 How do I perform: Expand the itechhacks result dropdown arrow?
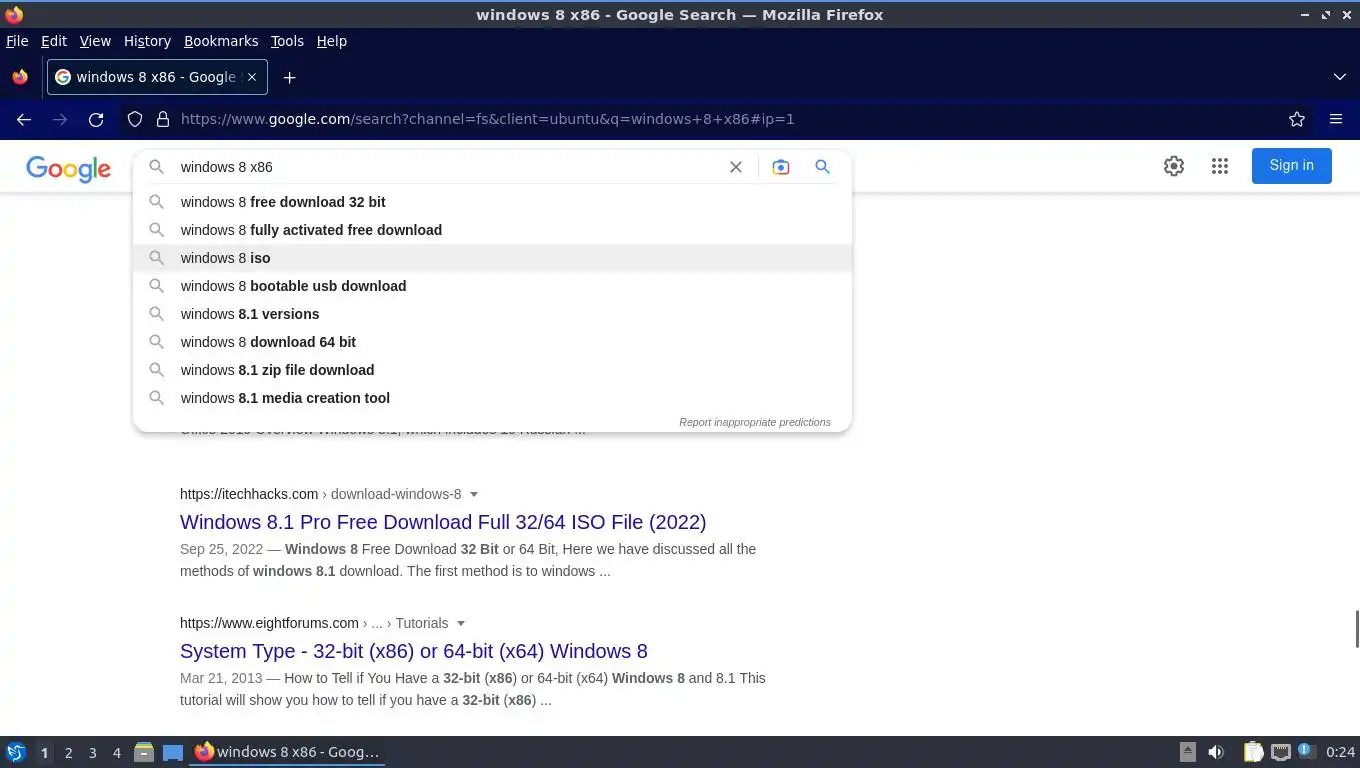(x=474, y=494)
